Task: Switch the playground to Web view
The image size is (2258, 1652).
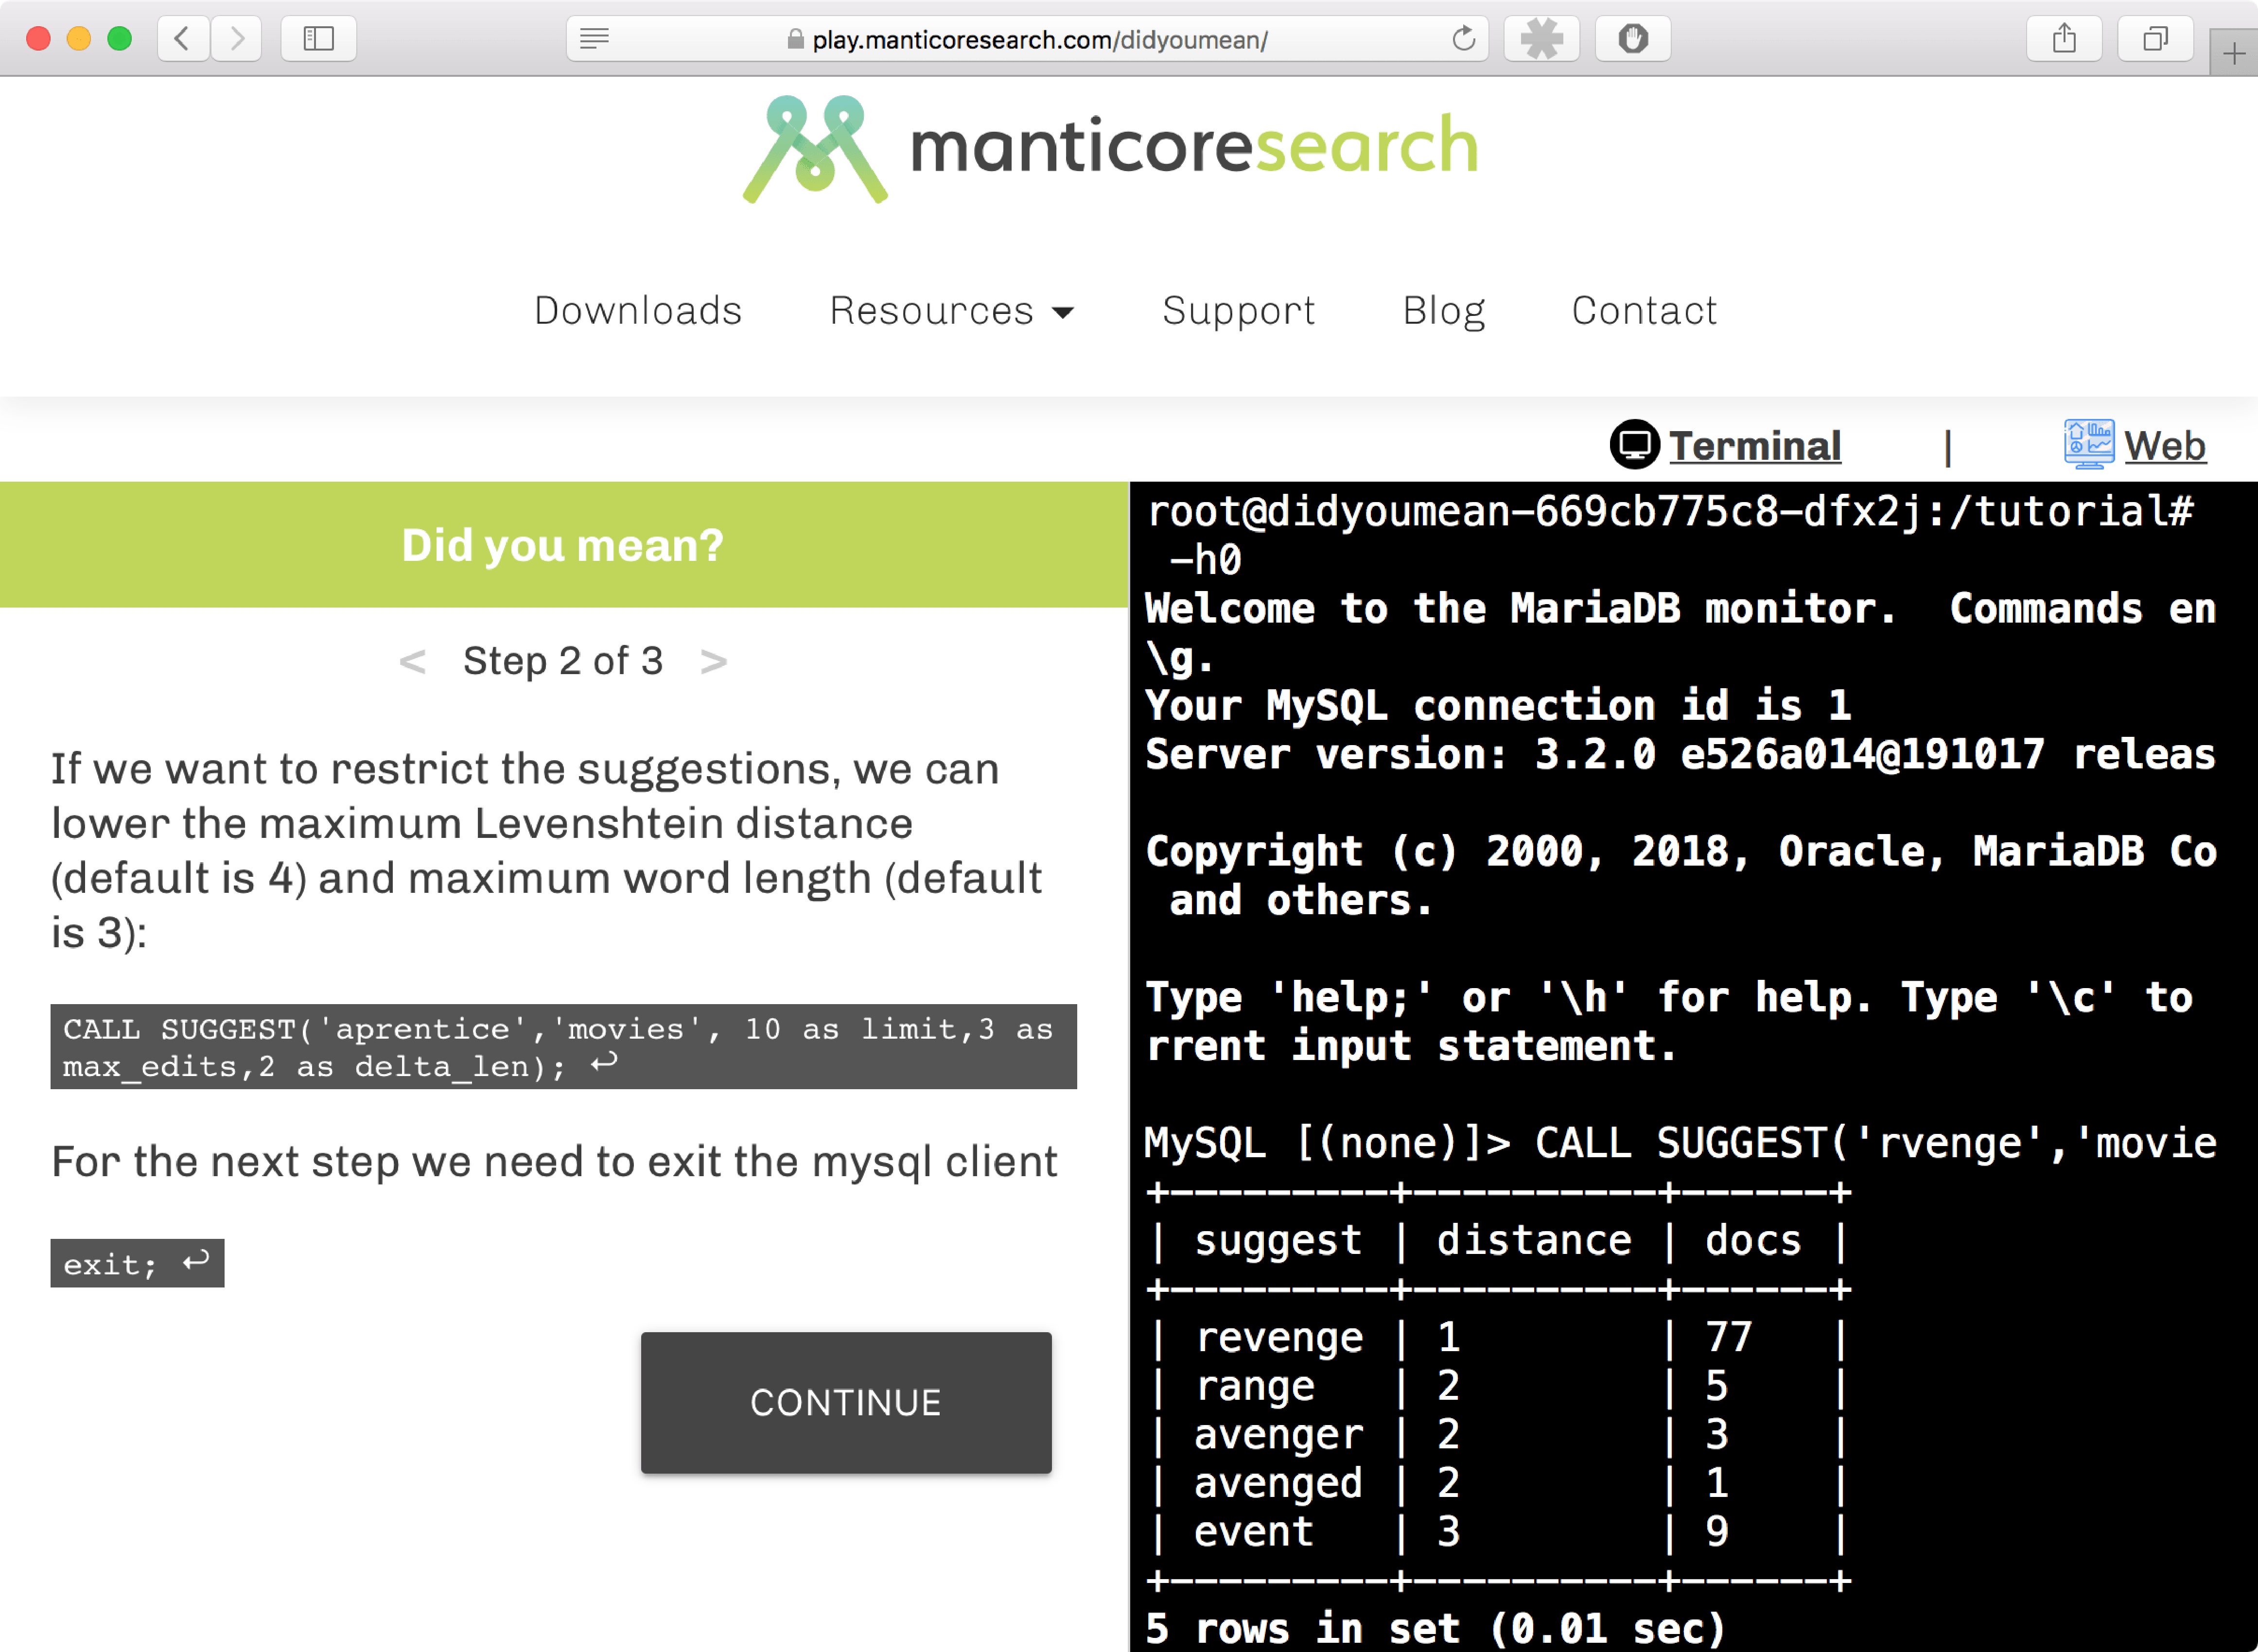Action: pos(2166,446)
